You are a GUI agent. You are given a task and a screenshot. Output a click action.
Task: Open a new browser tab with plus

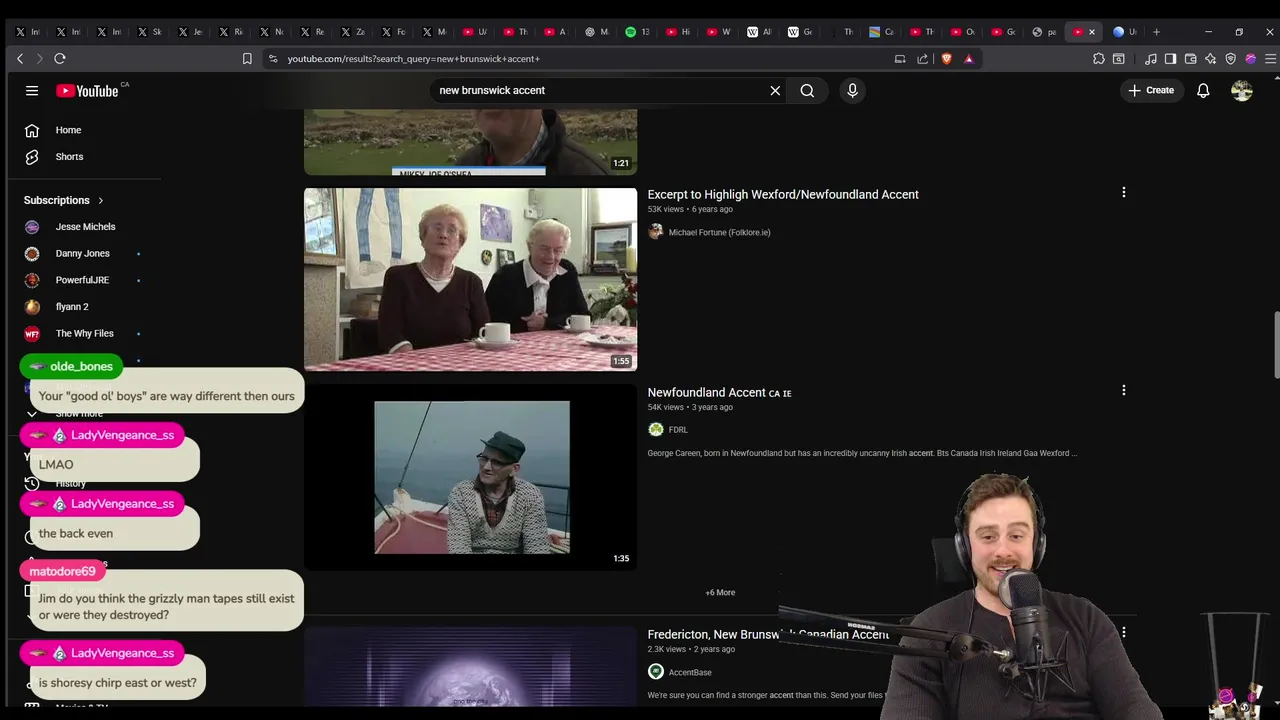(x=1157, y=32)
